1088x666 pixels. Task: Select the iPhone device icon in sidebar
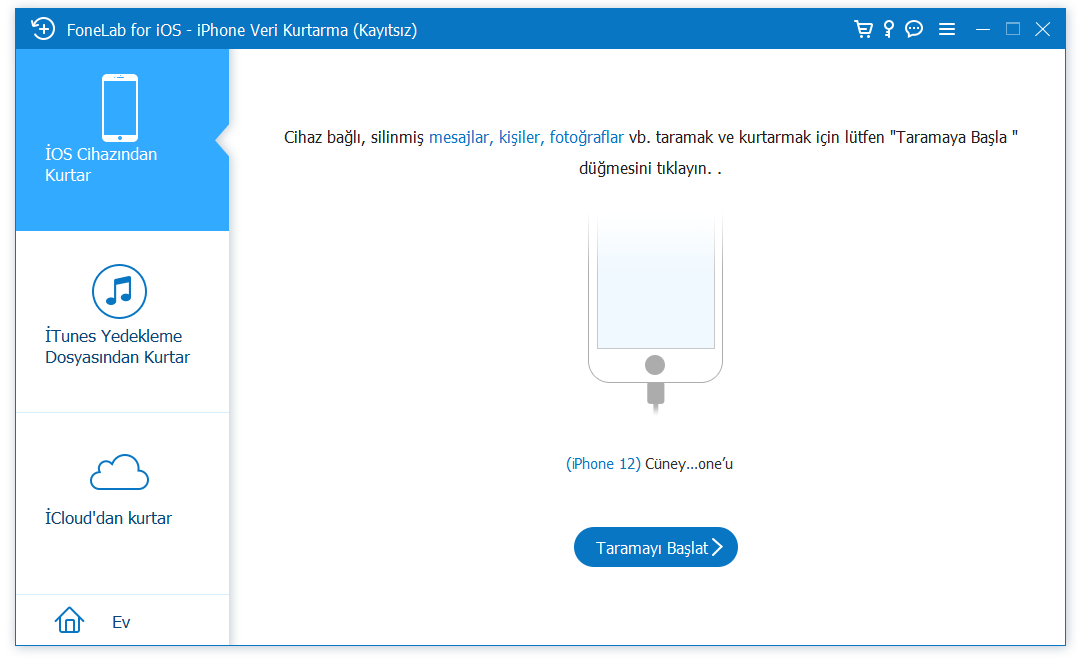pos(120,107)
